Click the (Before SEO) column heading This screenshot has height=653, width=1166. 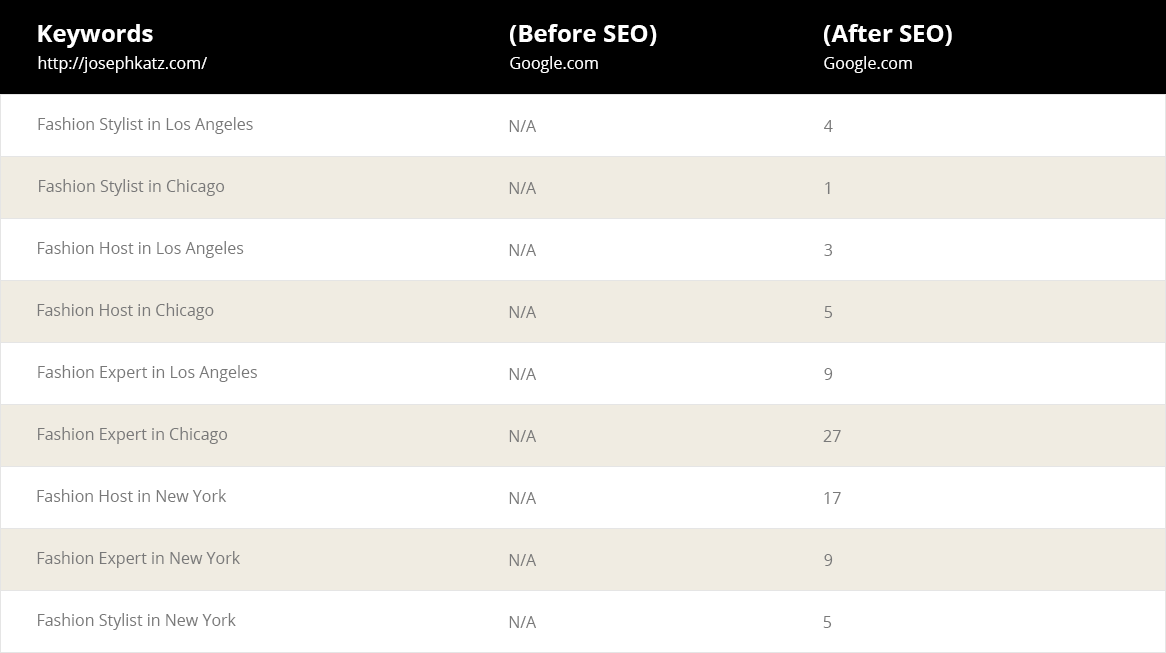[583, 33]
